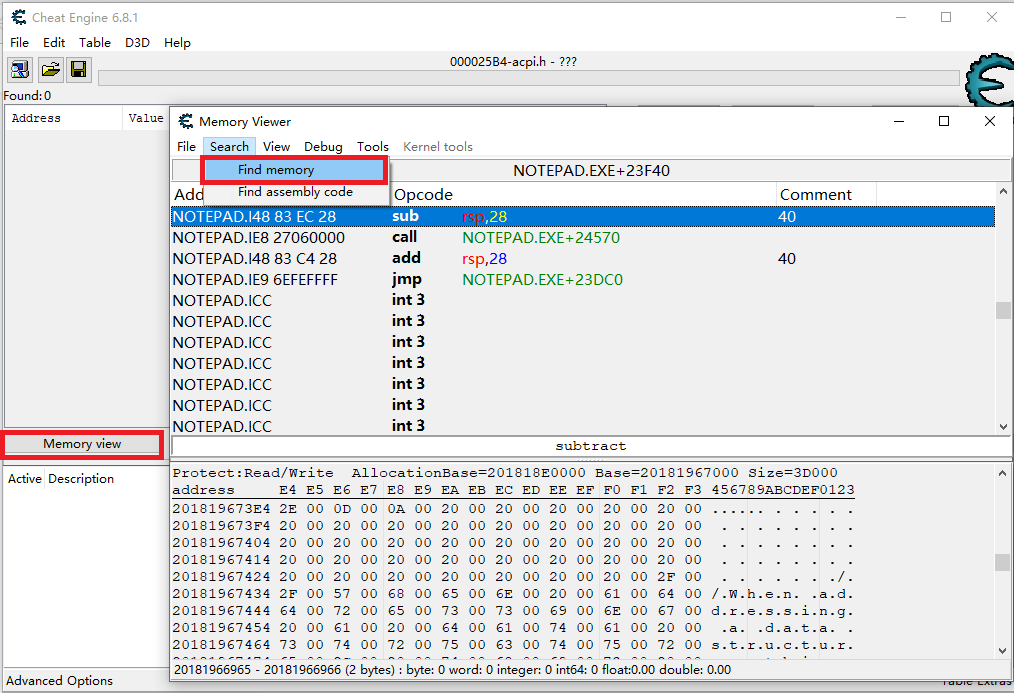
Task: Select the sub rsp,28 disassembly row
Action: (583, 217)
